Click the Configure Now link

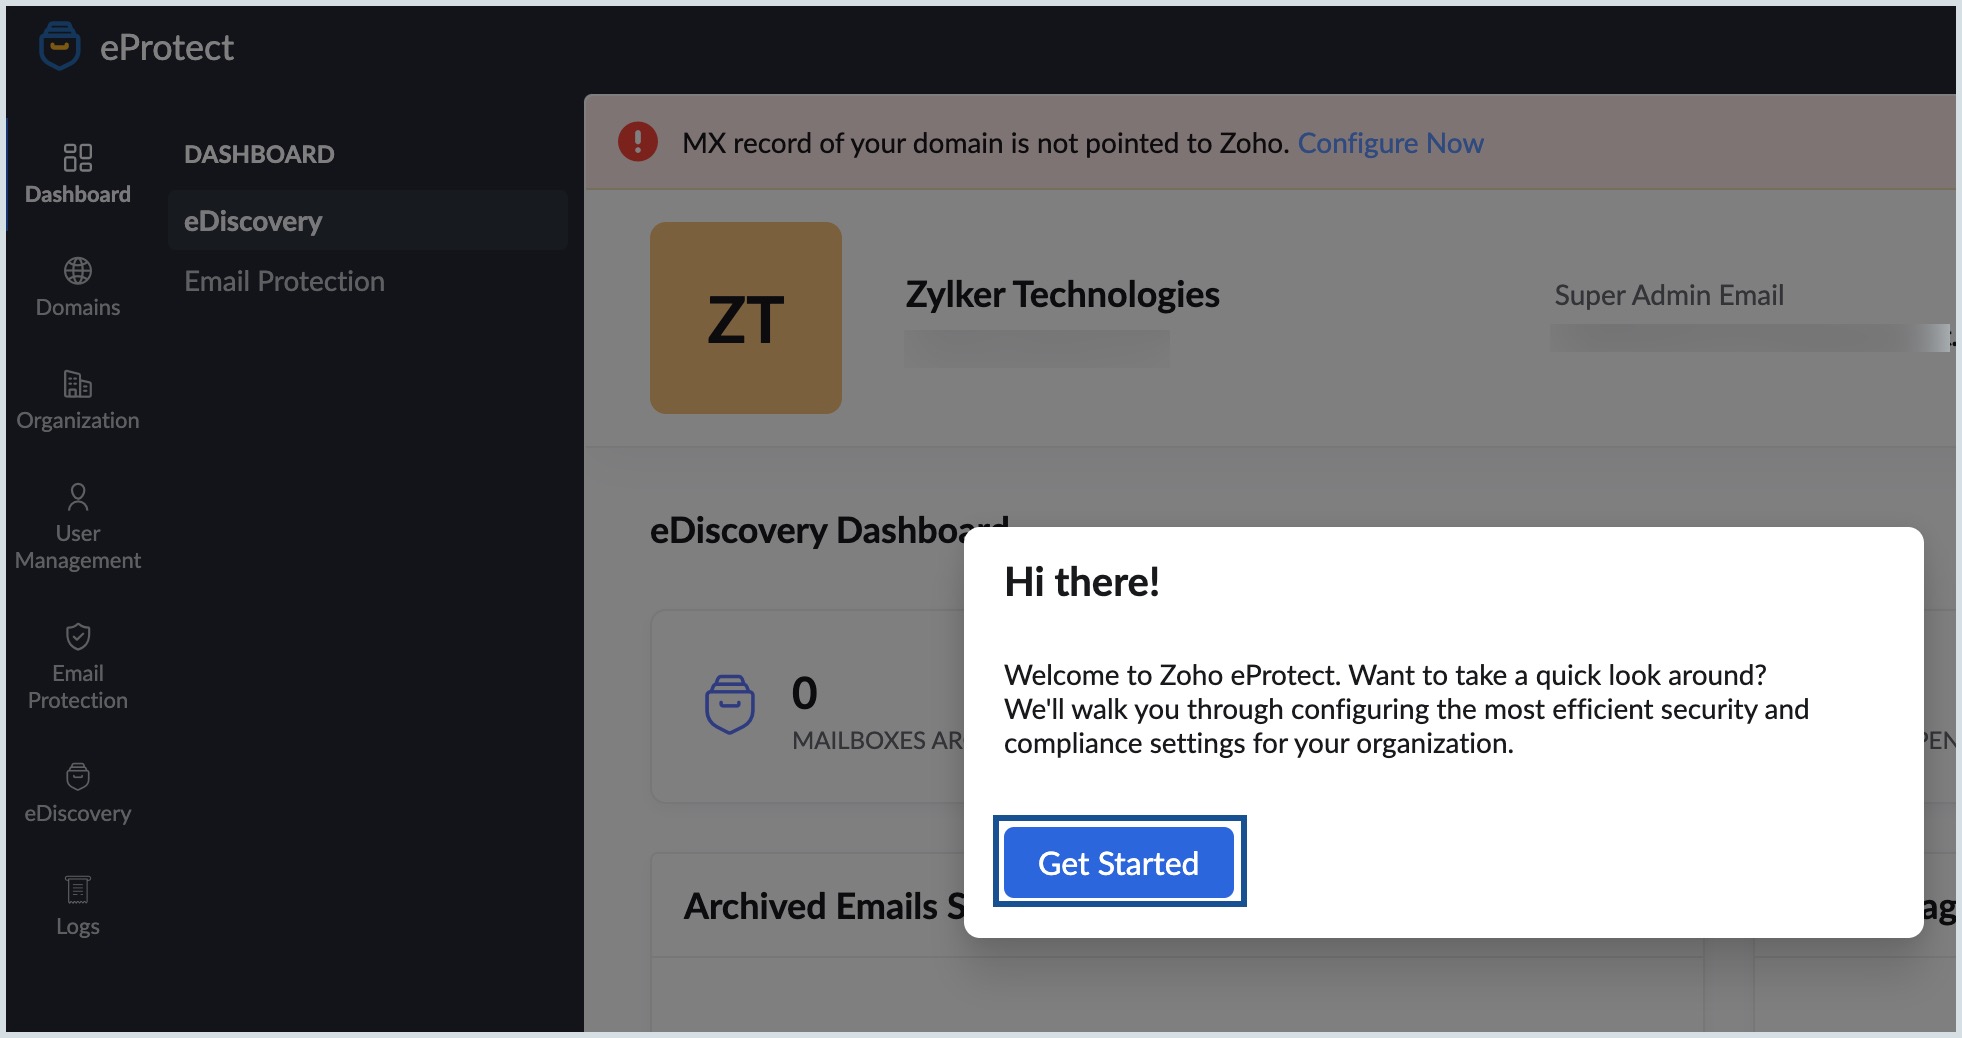[1390, 143]
